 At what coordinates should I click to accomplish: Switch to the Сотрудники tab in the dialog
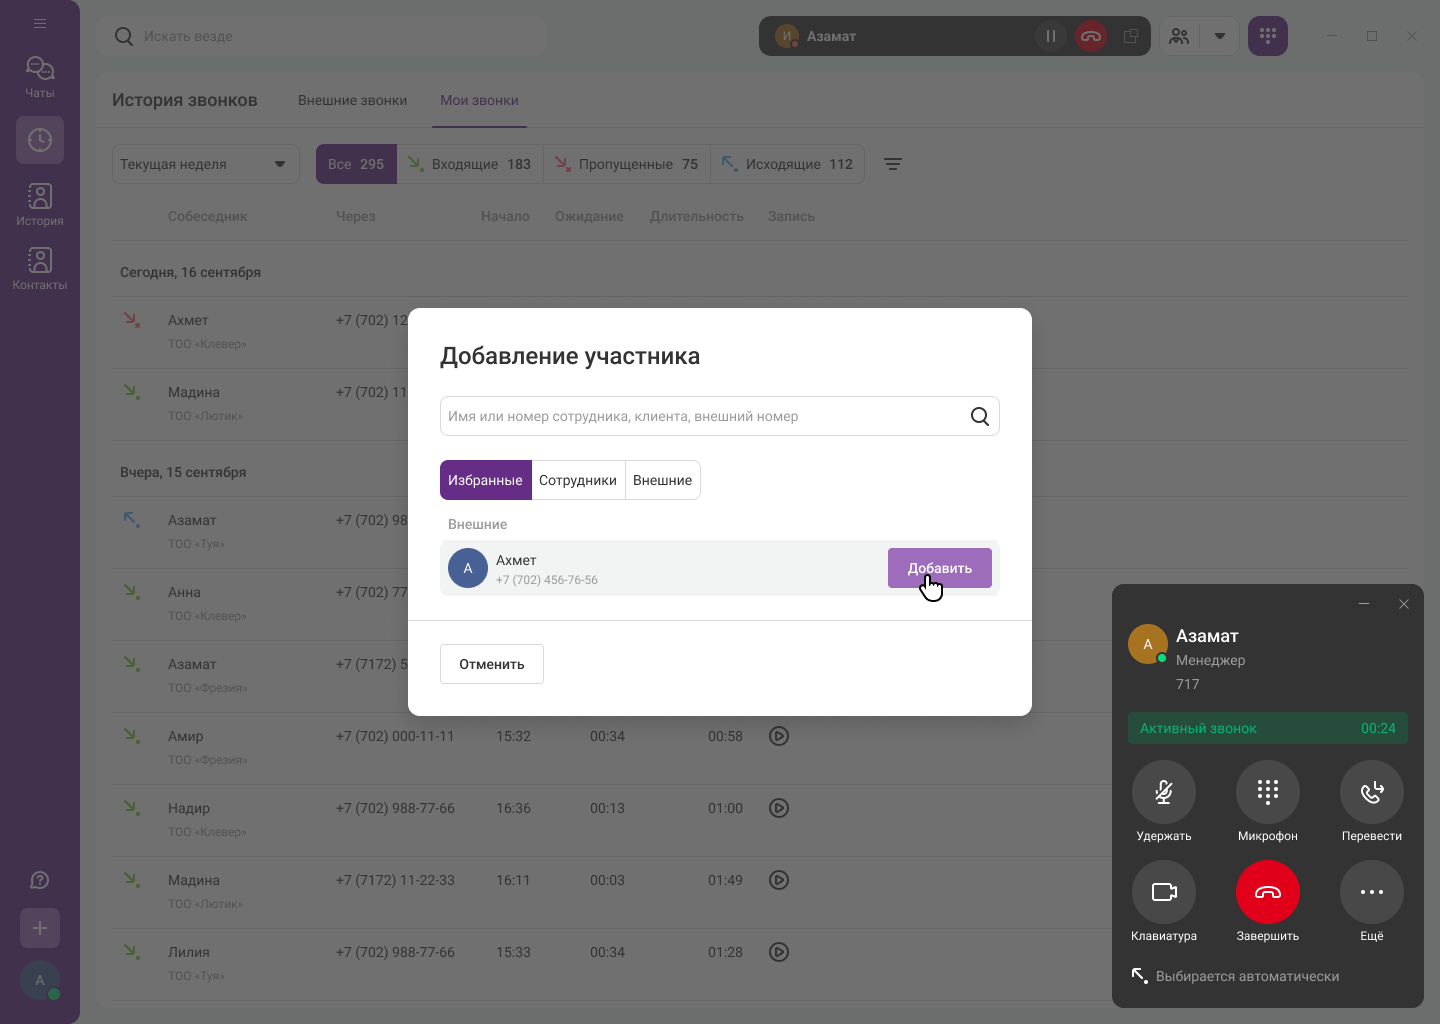point(577,480)
